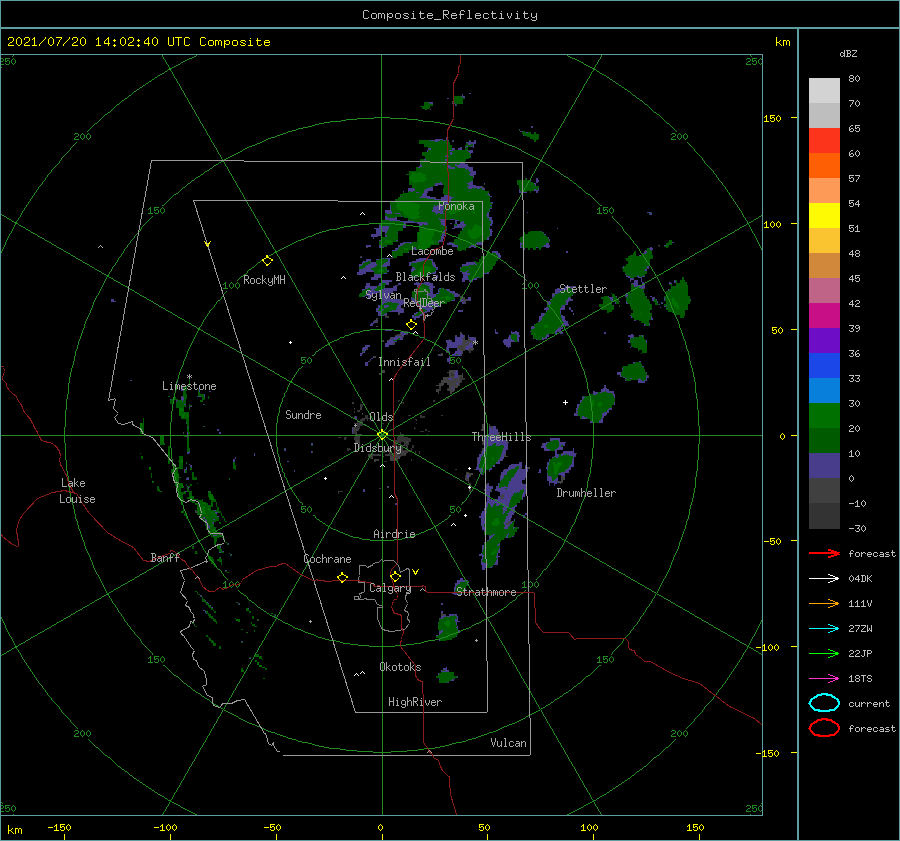Click the Cochrane town label

click(x=327, y=559)
